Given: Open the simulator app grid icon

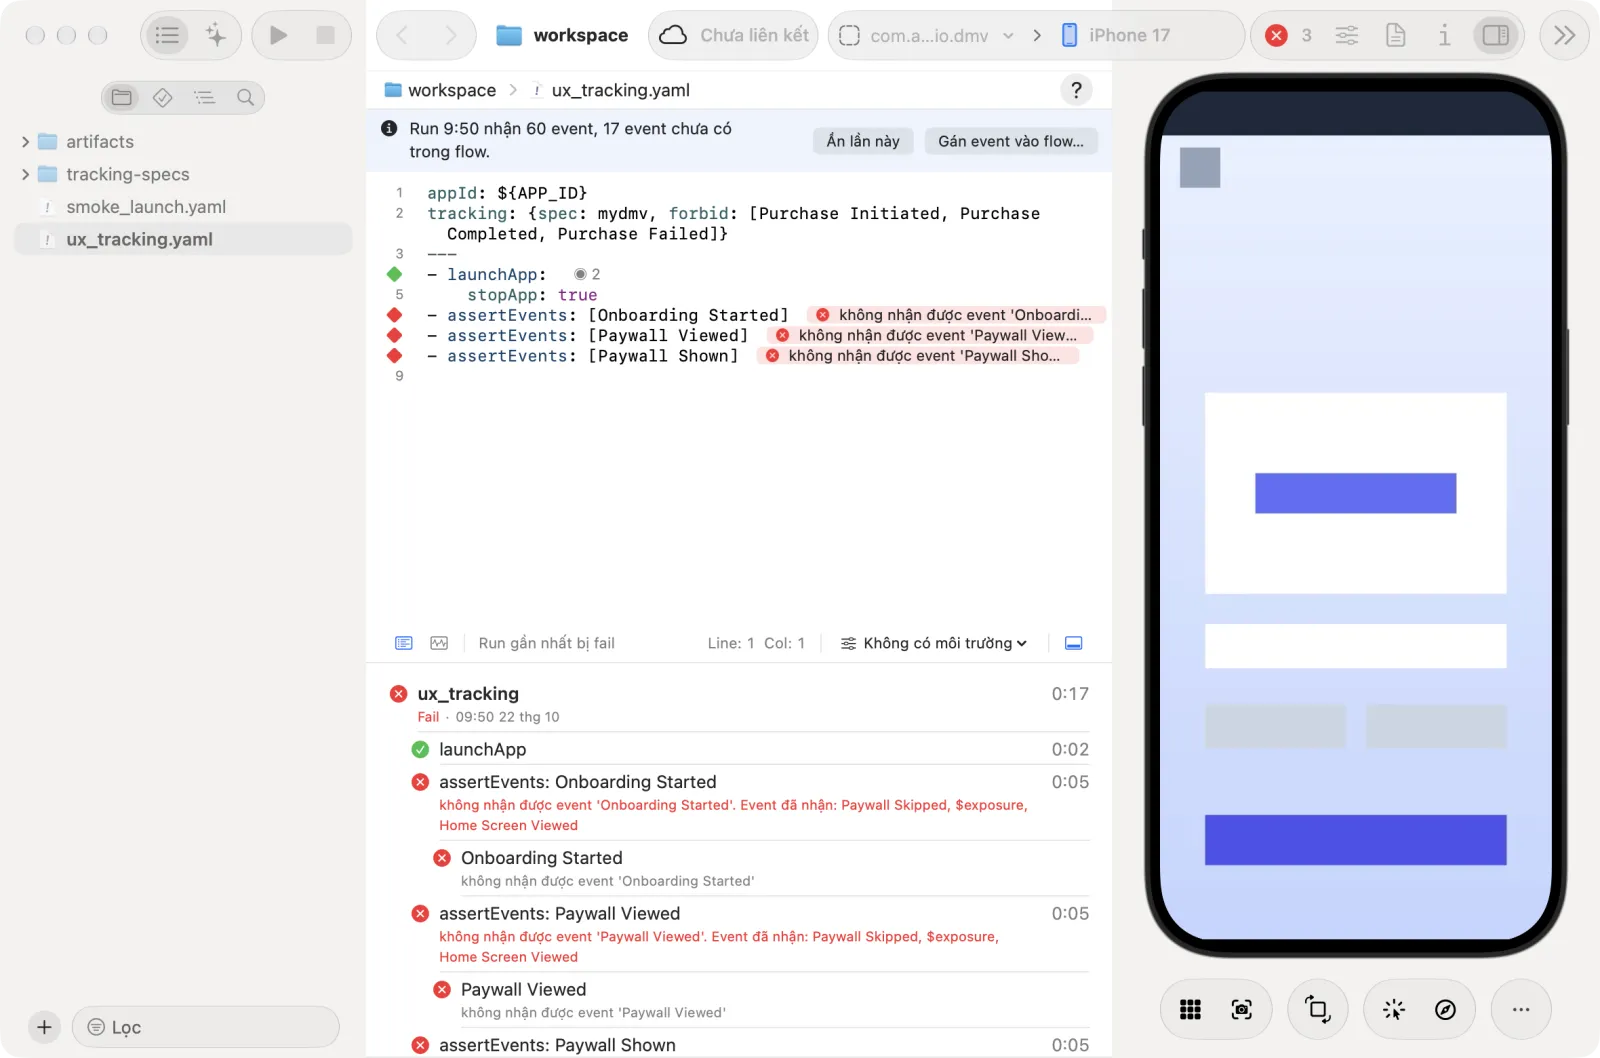Looking at the screenshot, I should (1190, 1010).
